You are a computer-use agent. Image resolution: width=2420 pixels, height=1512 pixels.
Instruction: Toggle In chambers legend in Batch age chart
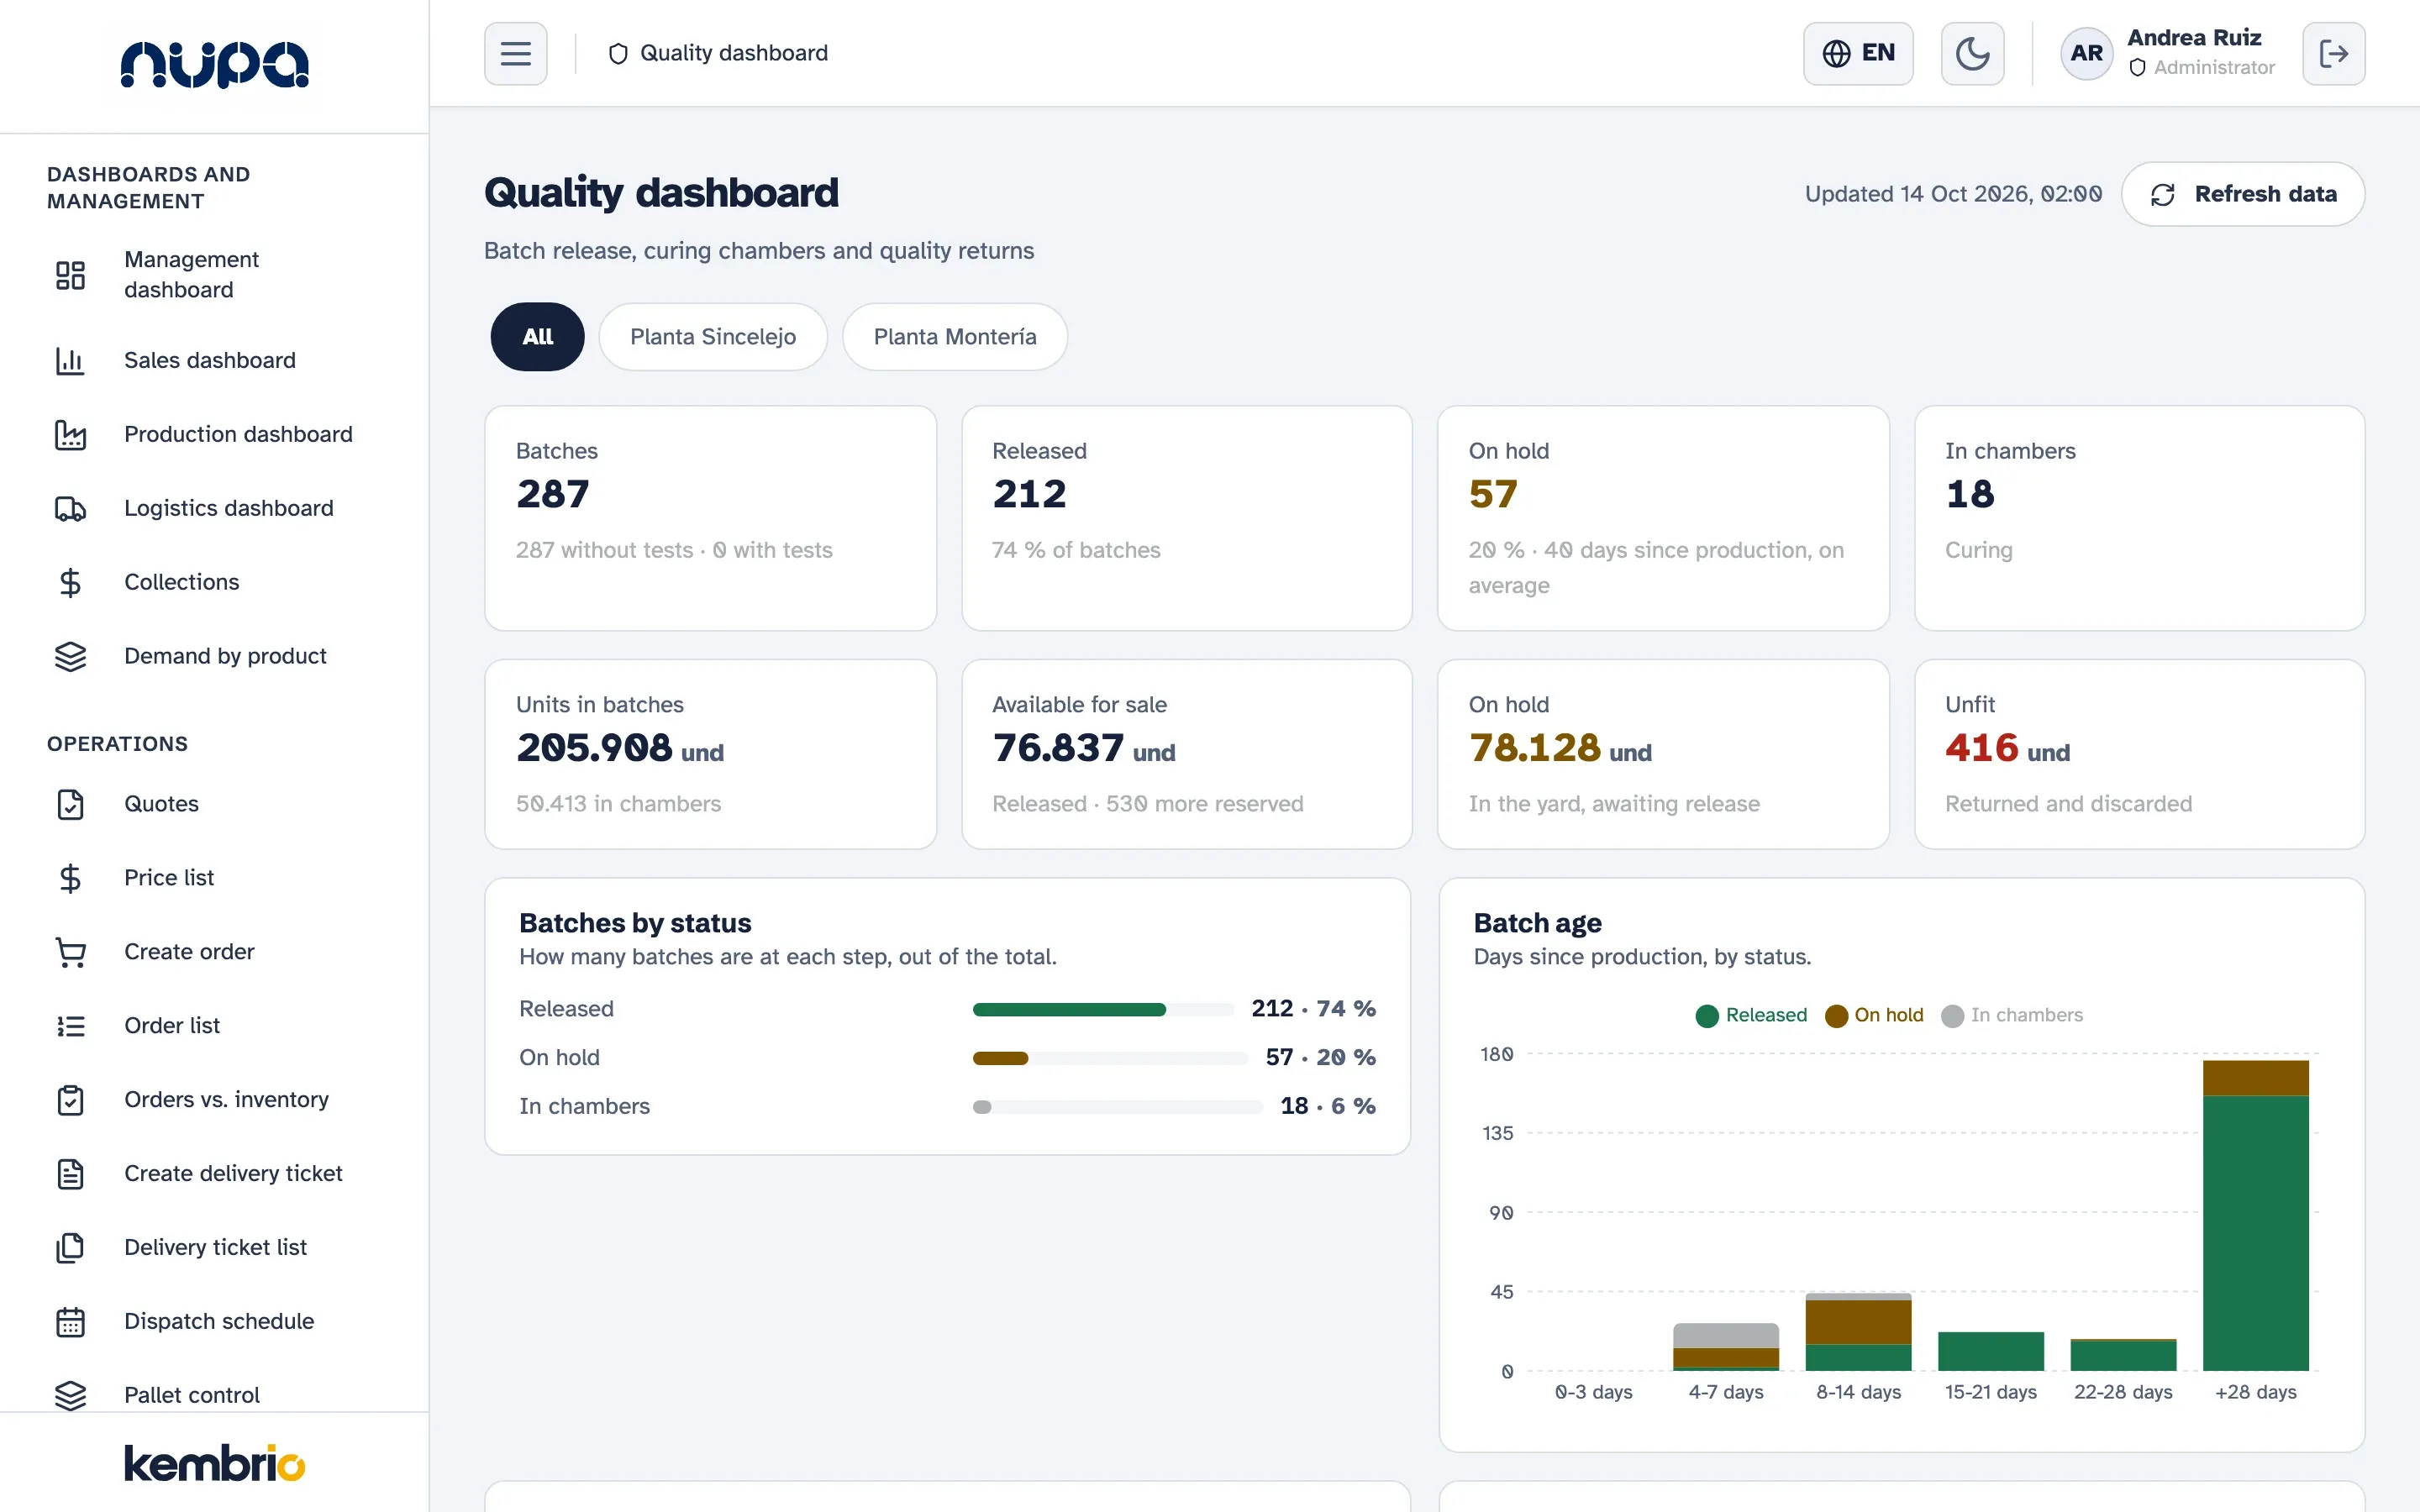coord(2012,1015)
